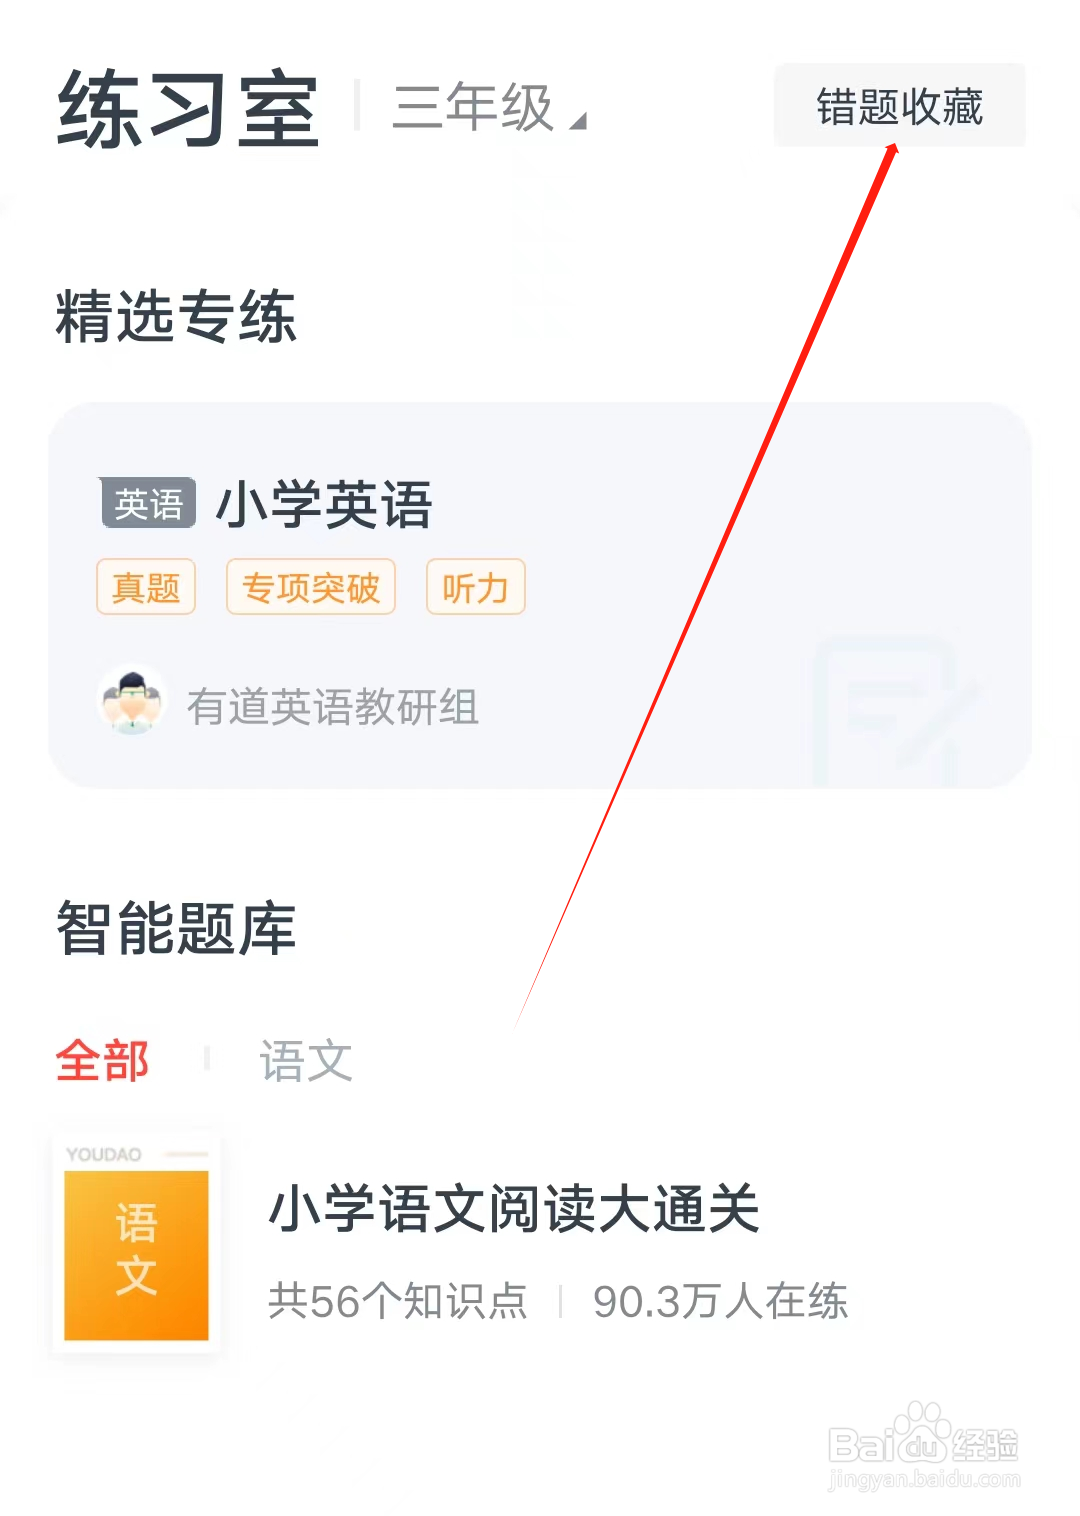Switch to the 语文 tab
The image size is (1080, 1516).
pyautogui.click(x=306, y=1061)
